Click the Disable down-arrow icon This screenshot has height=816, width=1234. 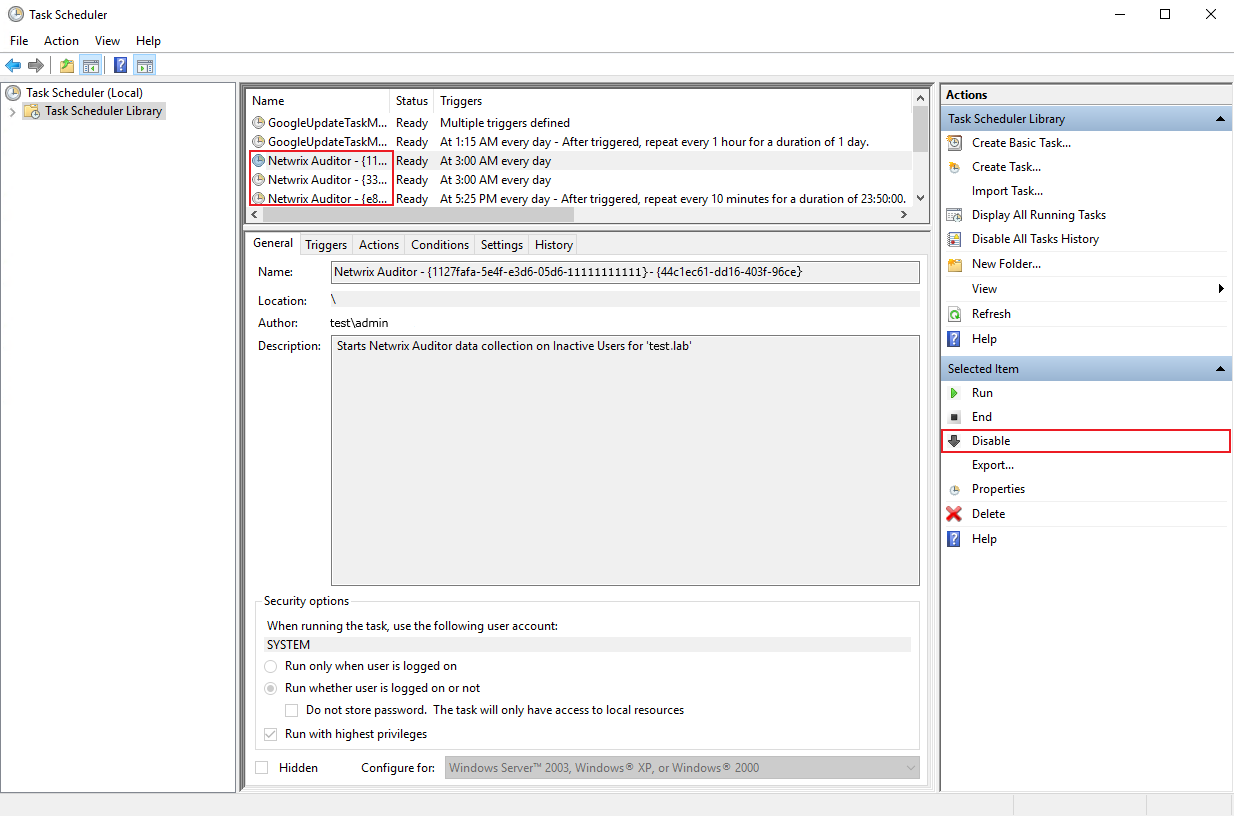(954, 441)
